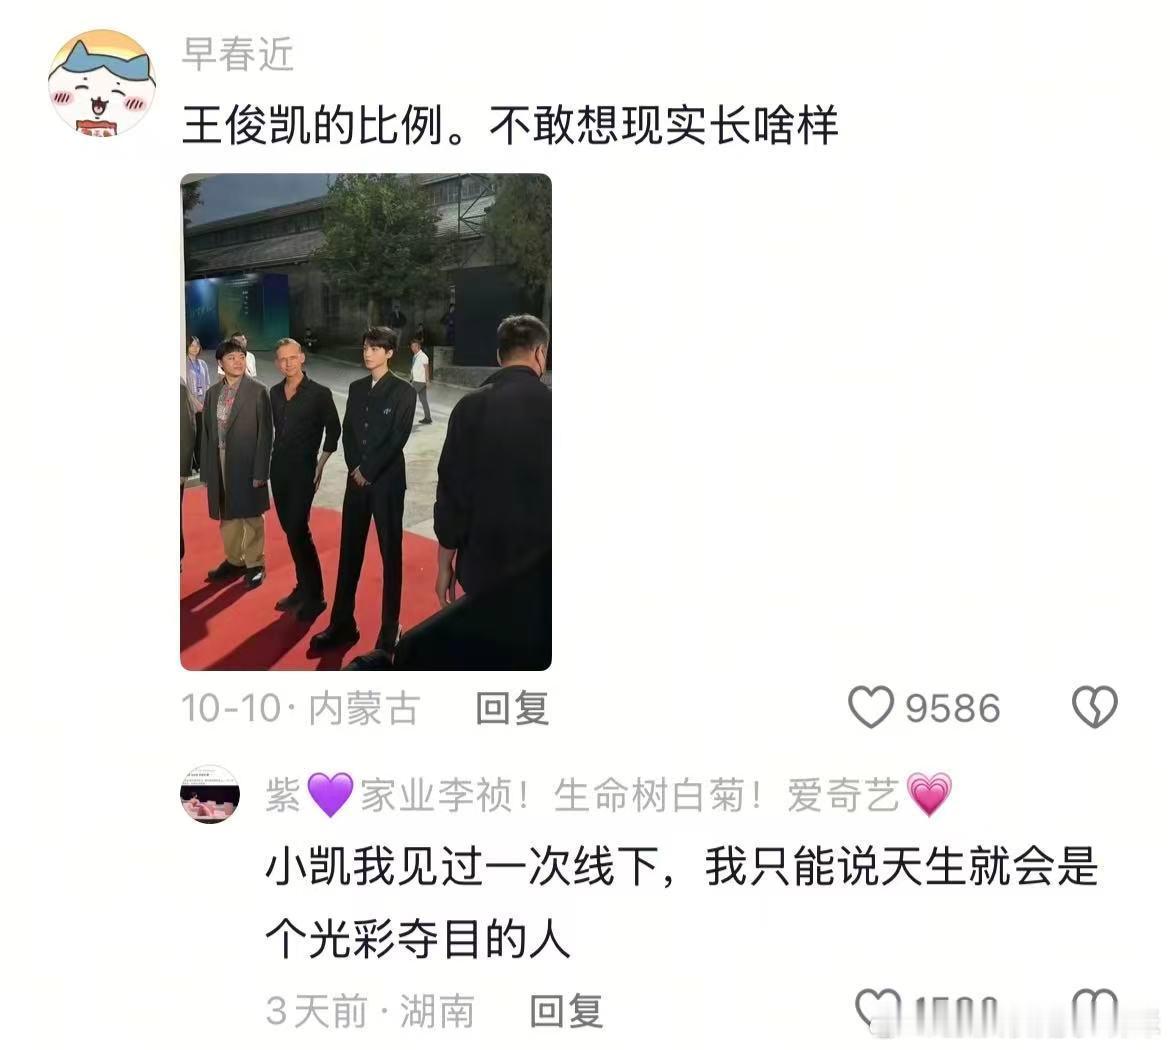This screenshot has width=1170, height=1050.
Task: Open the cat avatar of 早春近
Action: pyautogui.click(x=102, y=84)
